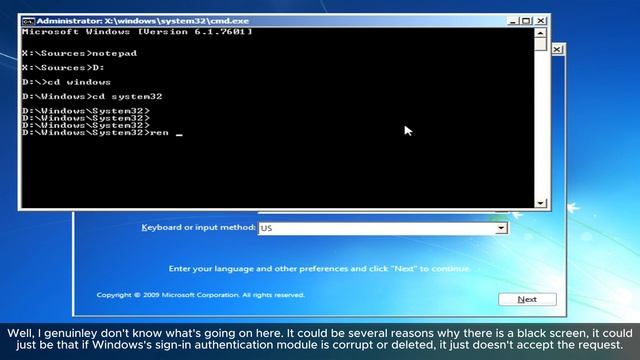
Task: Click the cmd vertical scrollbar thumb
Action: [x=540, y=44]
